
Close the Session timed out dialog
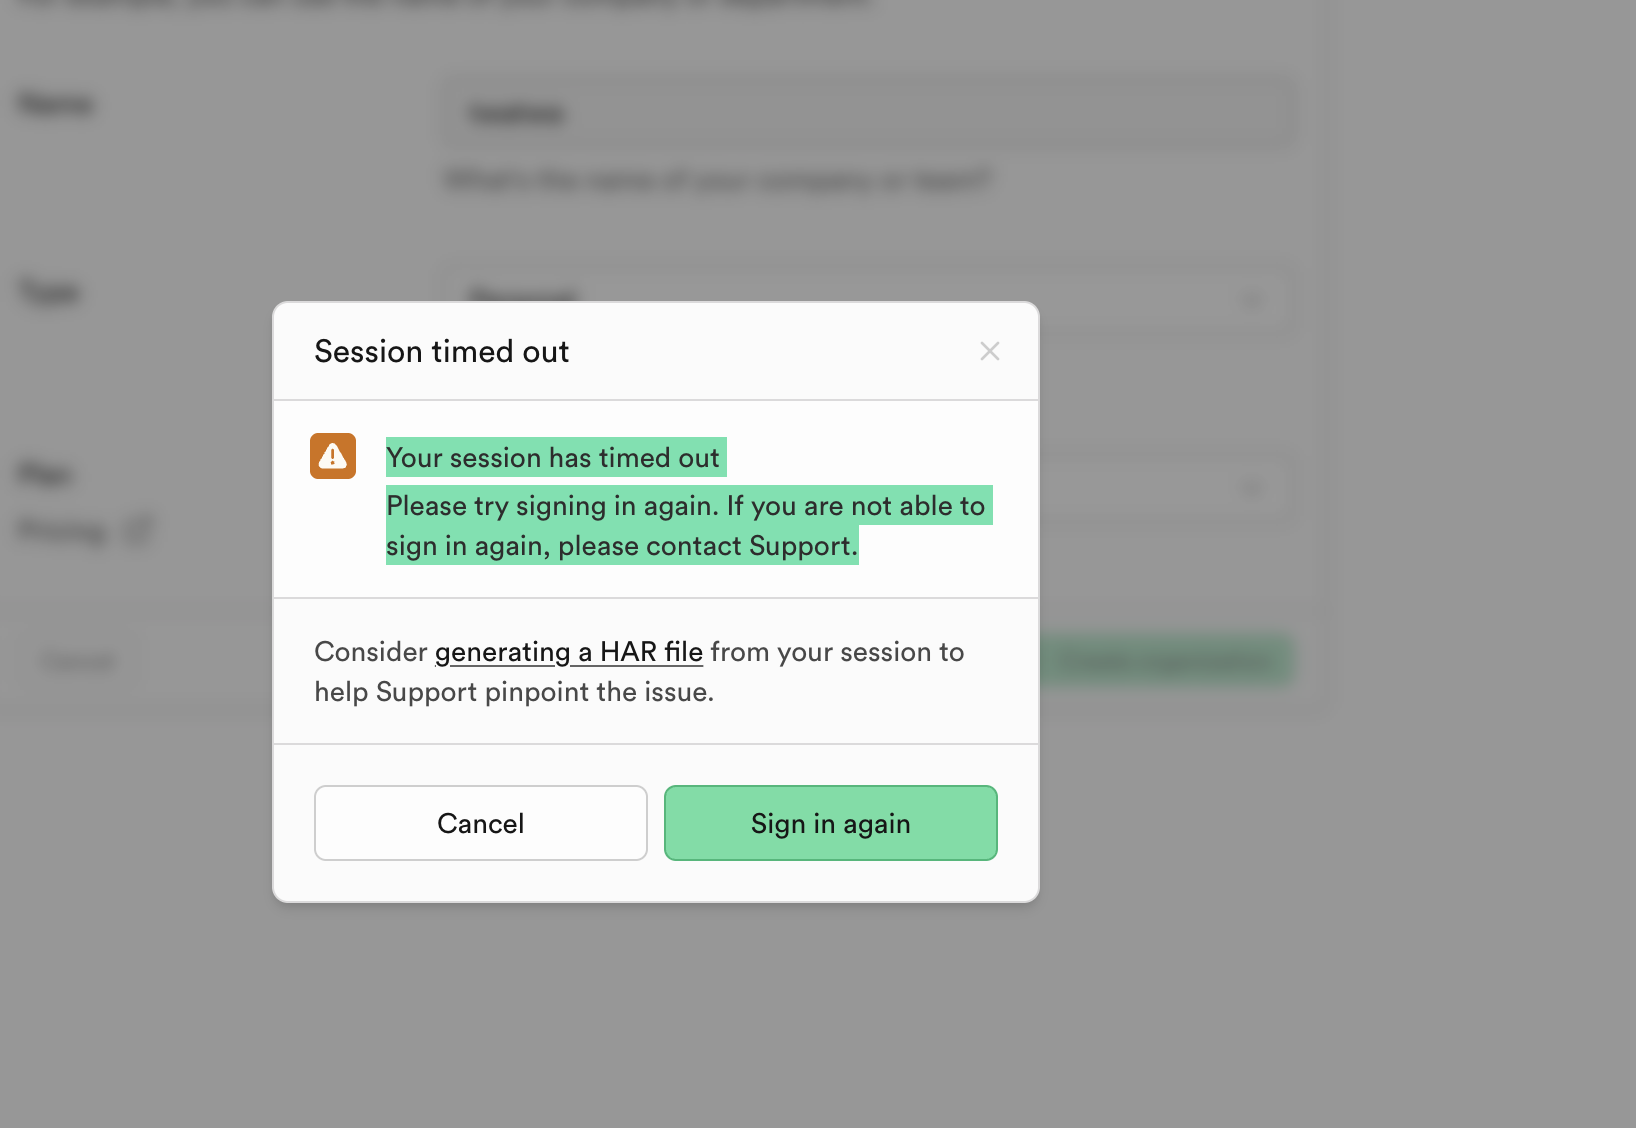point(989,351)
